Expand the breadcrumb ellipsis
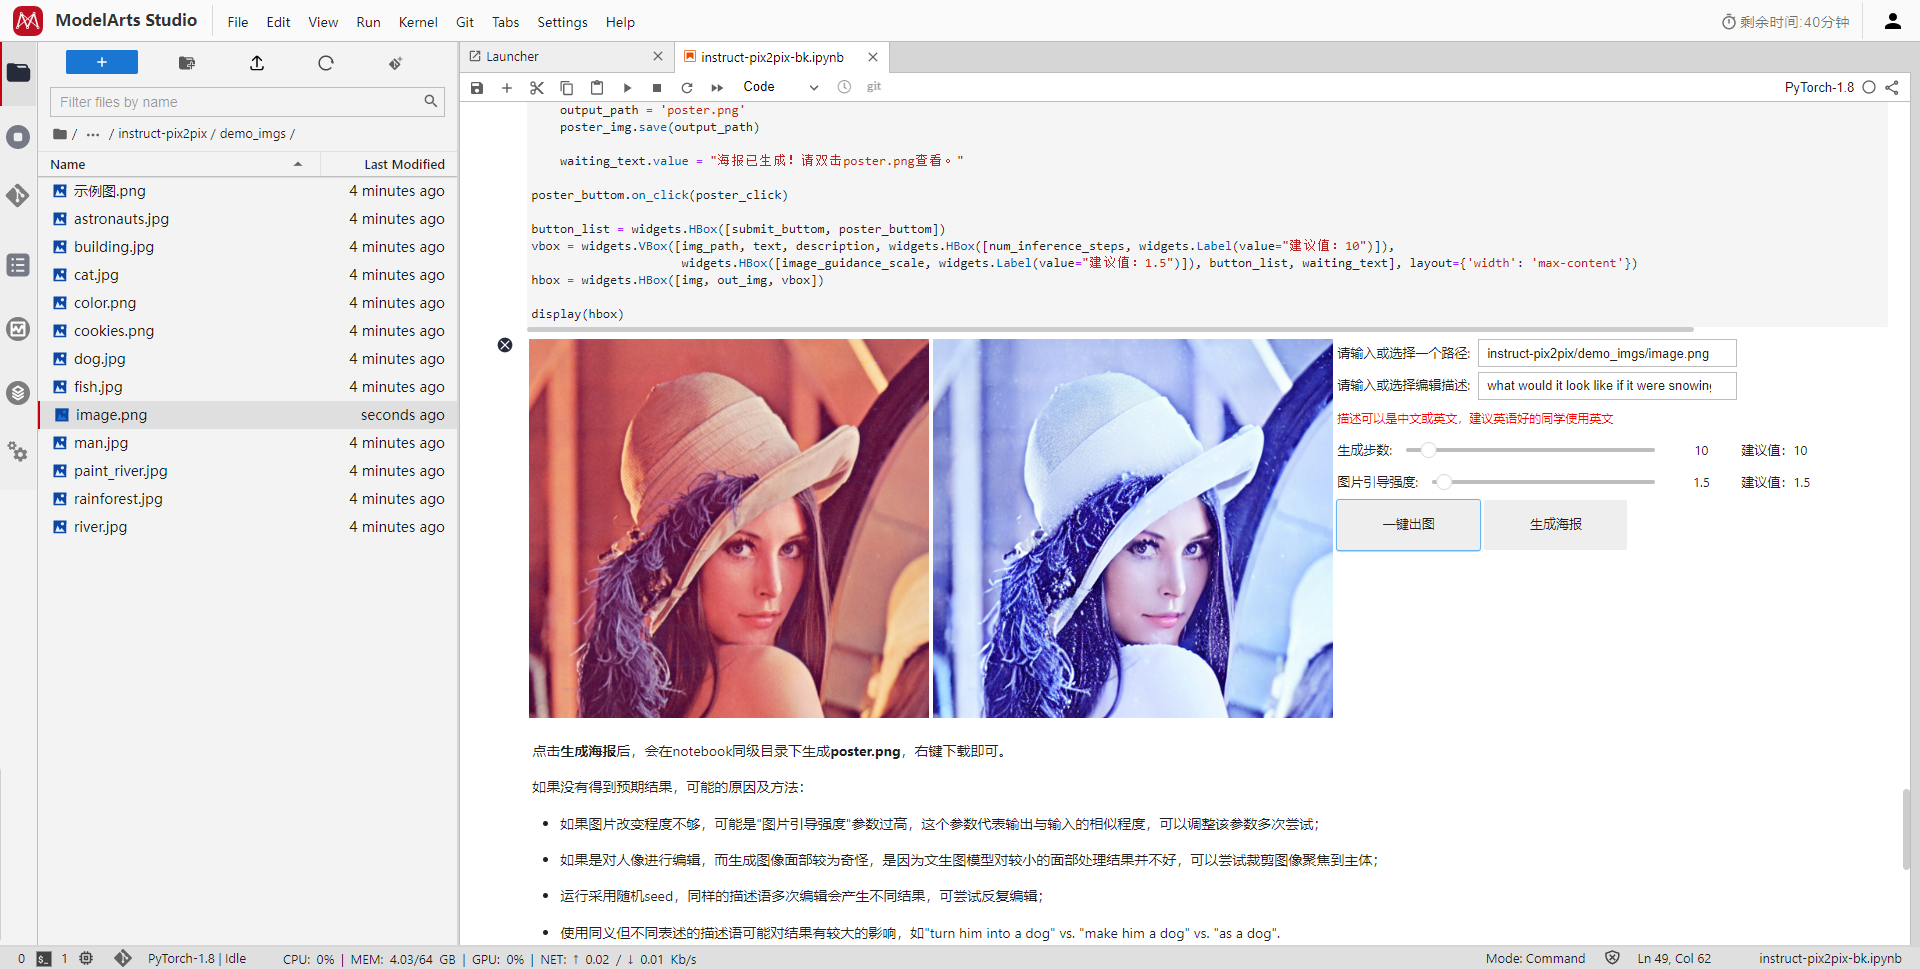1920x969 pixels. (x=93, y=134)
